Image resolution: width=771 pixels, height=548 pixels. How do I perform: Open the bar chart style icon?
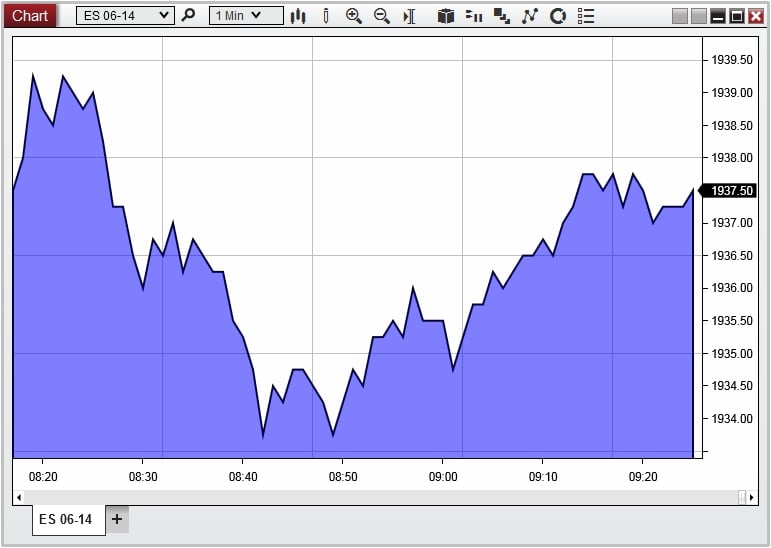[x=299, y=16]
